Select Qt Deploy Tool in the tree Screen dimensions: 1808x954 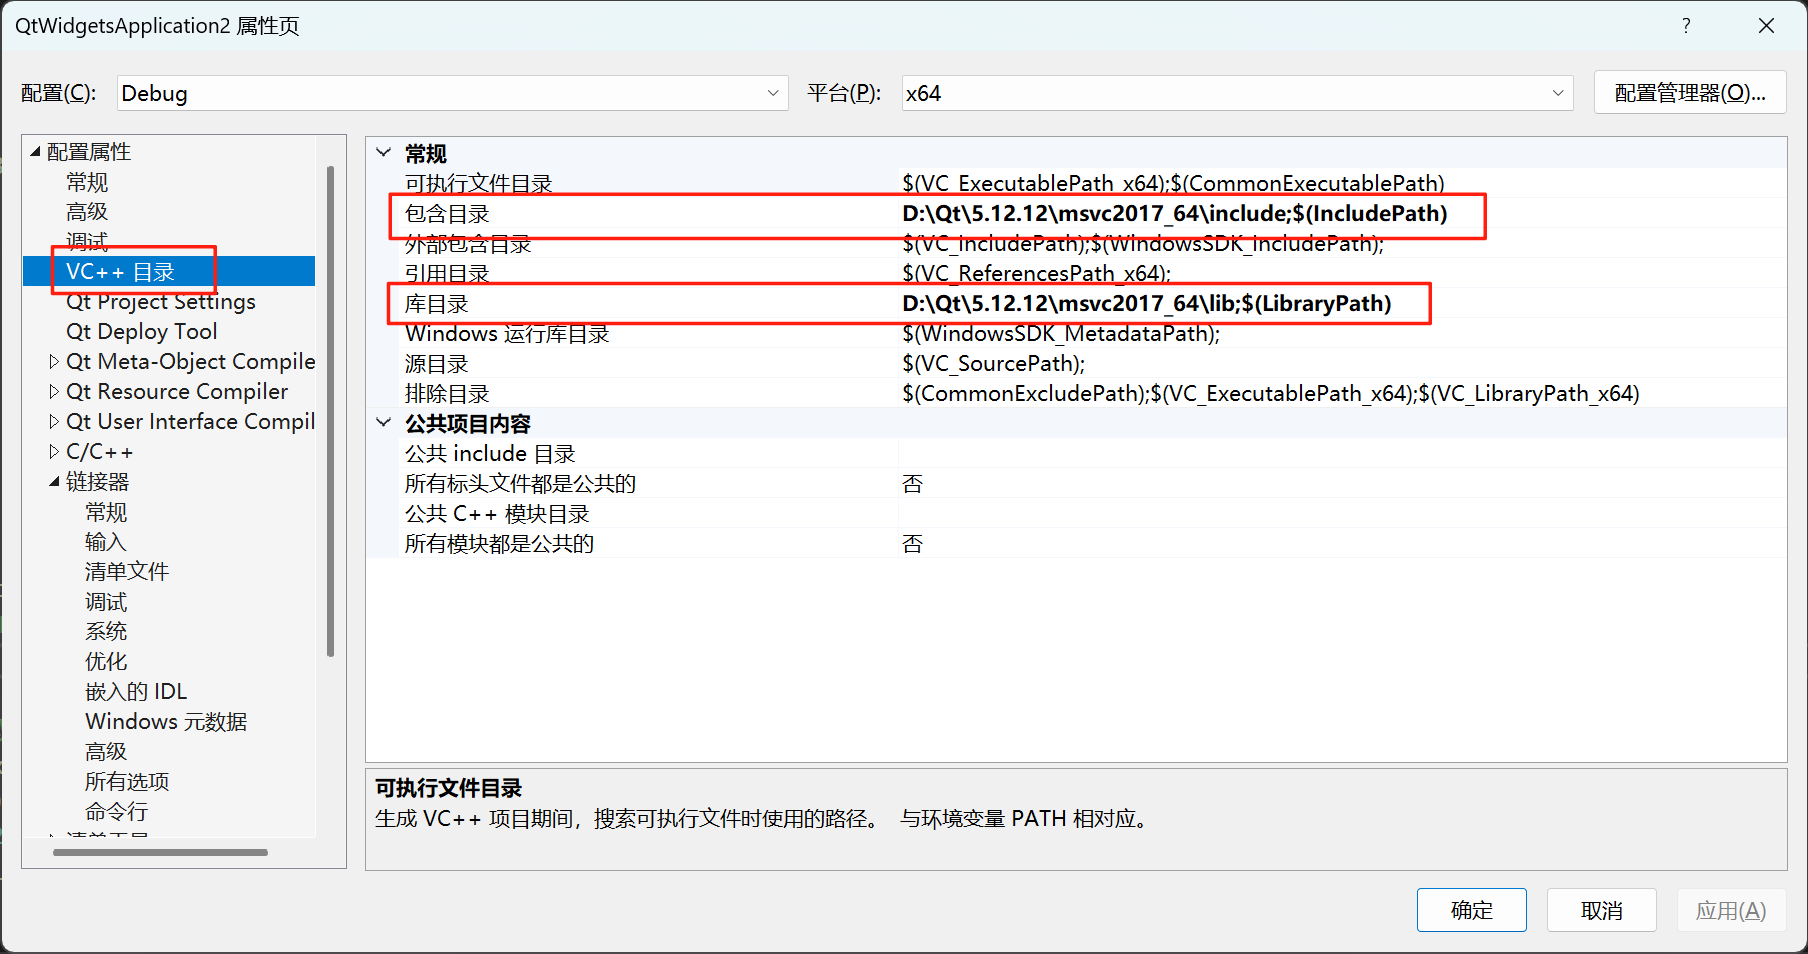coord(141,331)
